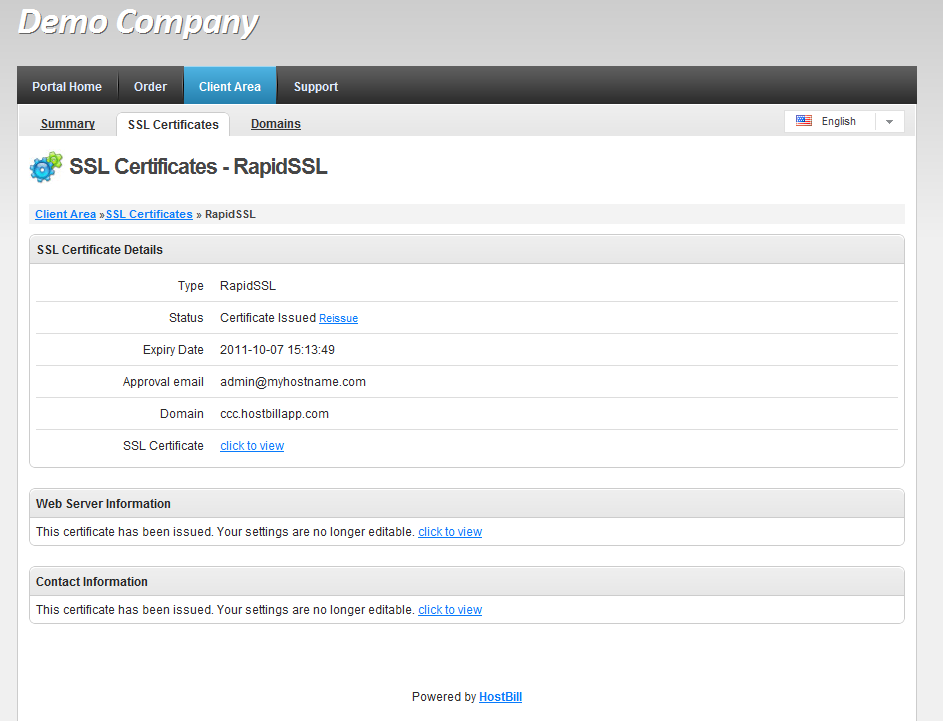Click the expiry date value 2011-10-07 15:13:49
943x721 pixels.
[277, 350]
